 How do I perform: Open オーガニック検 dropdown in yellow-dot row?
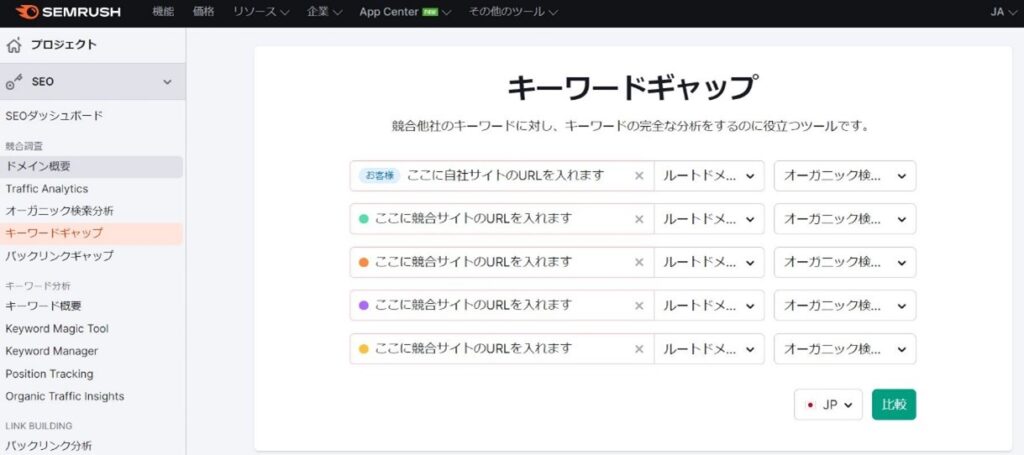click(x=845, y=349)
